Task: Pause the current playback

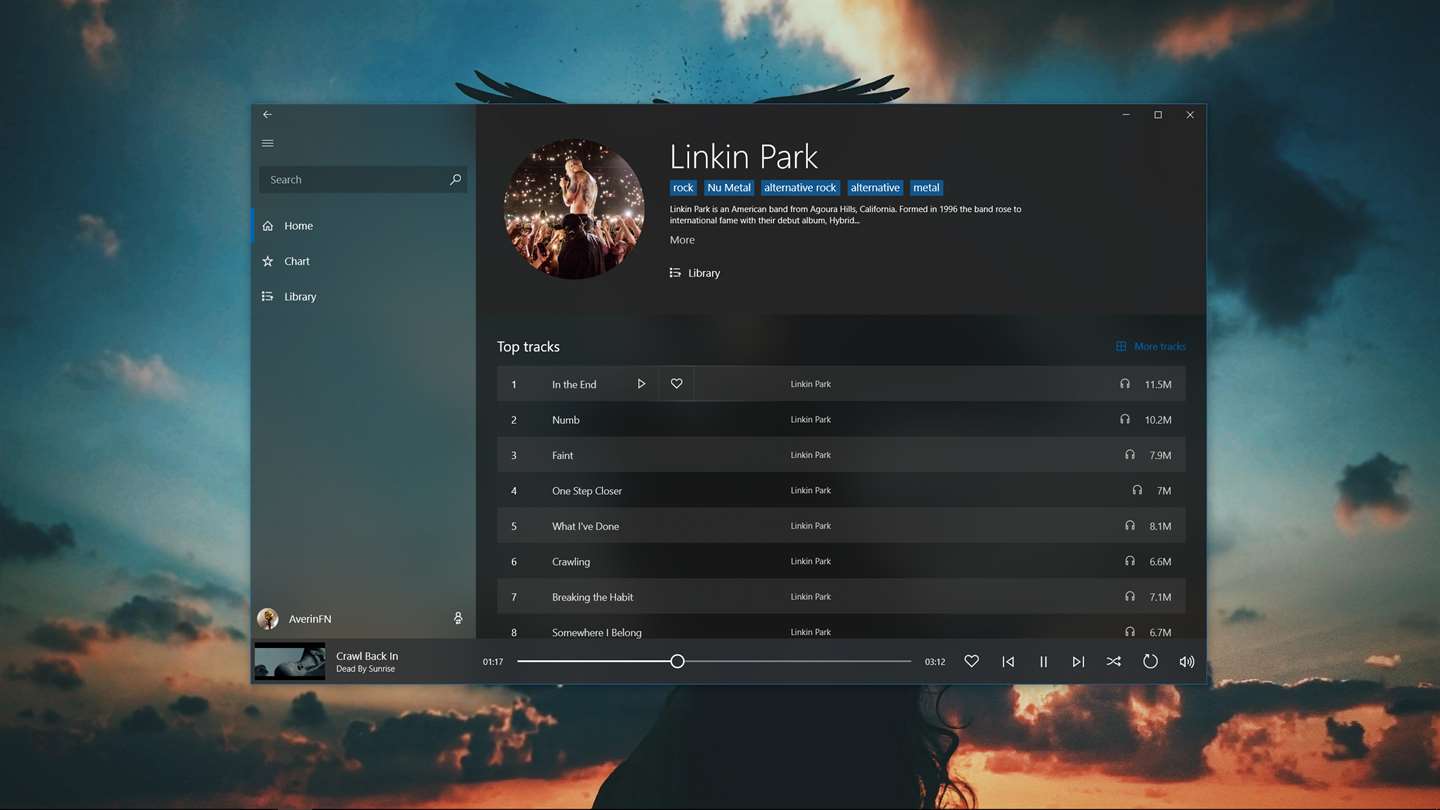Action: 1043,662
